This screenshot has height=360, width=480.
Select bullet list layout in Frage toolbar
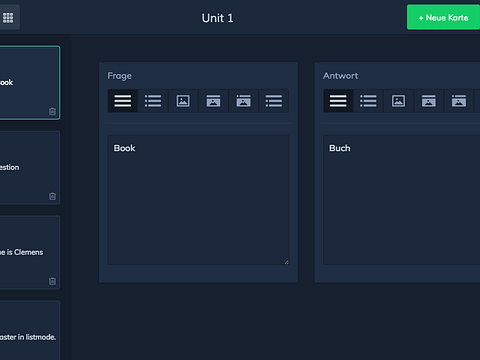153,101
